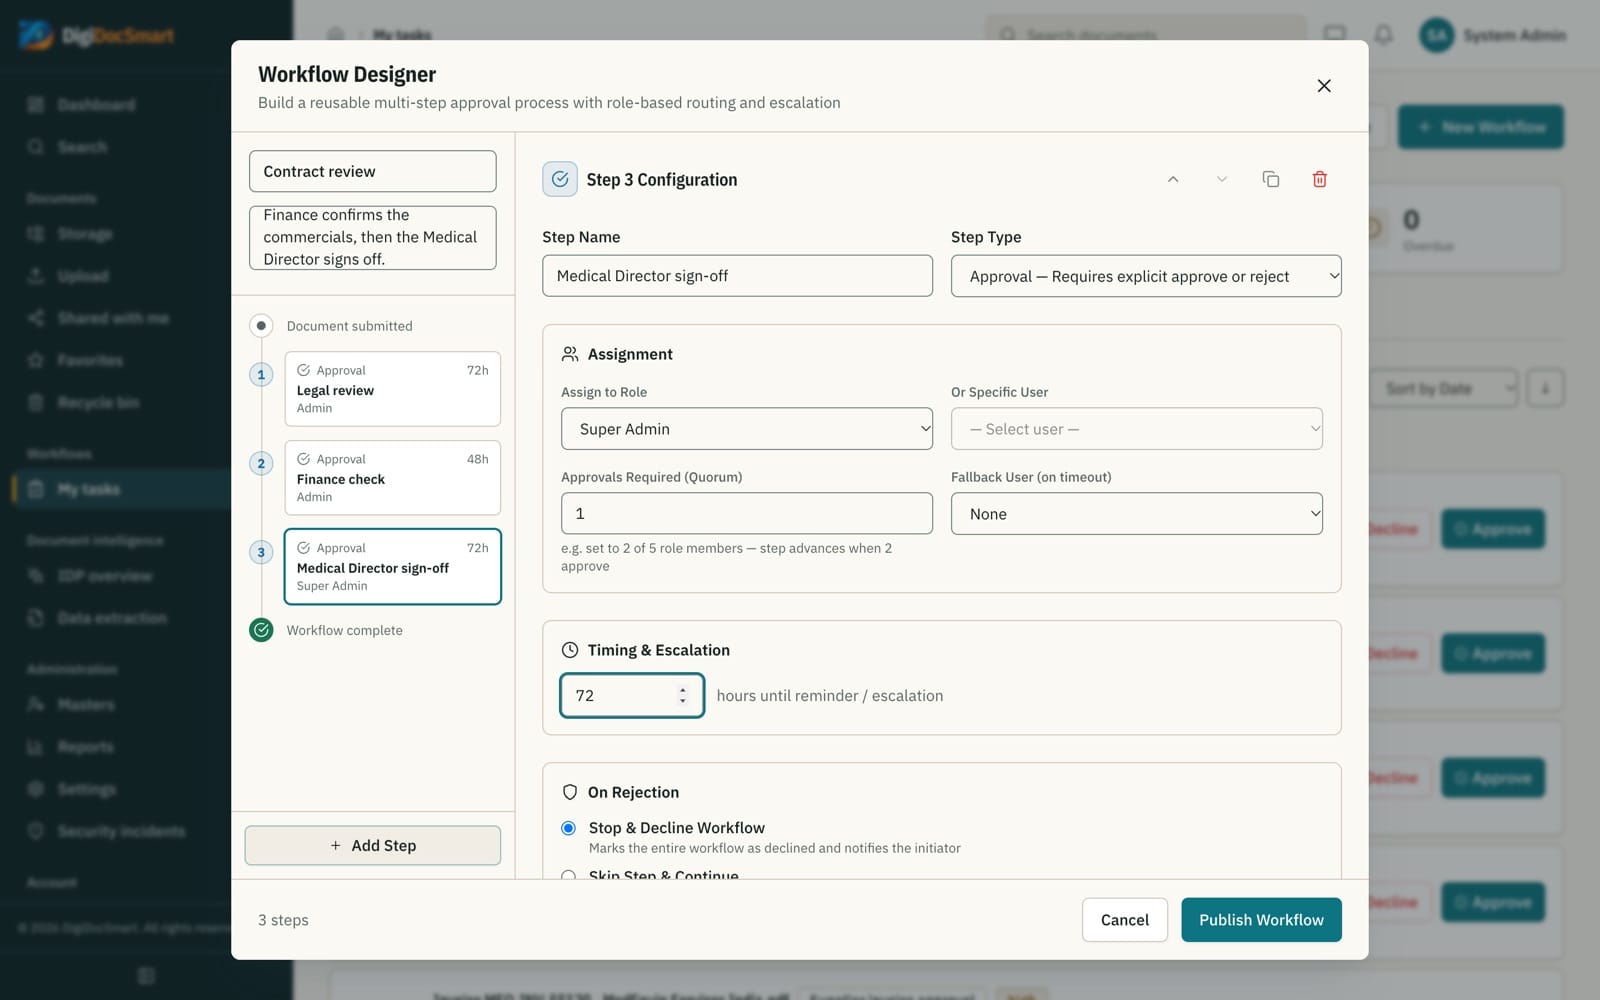Click the Assignment people icon
Screen dimensions: 1600x1000
[x=570, y=354]
